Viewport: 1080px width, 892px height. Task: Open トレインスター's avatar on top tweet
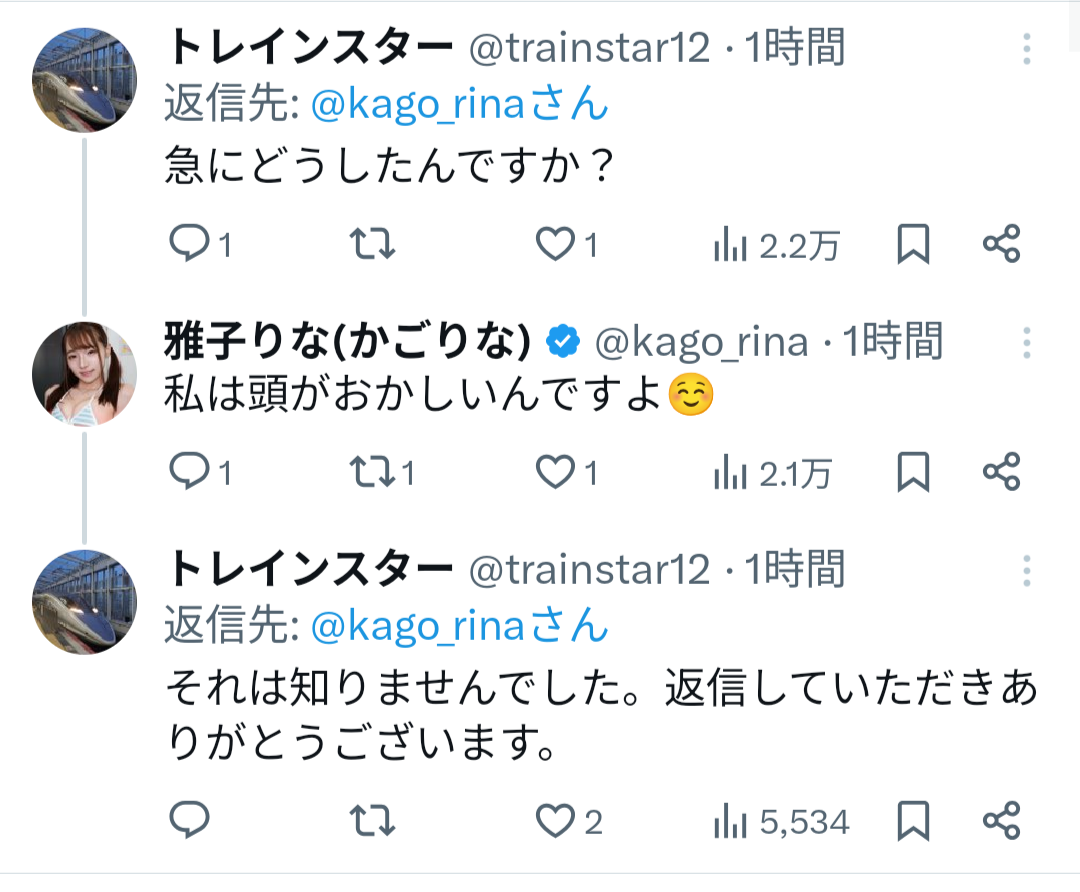(85, 79)
